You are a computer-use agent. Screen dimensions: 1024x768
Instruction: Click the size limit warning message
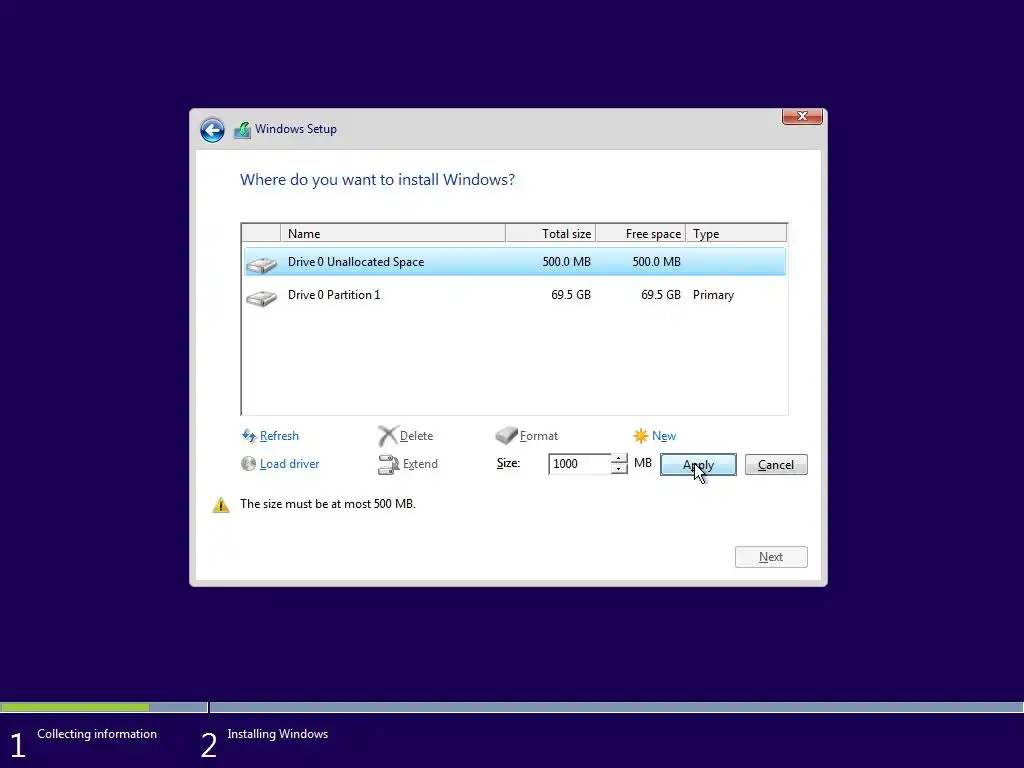coord(328,504)
